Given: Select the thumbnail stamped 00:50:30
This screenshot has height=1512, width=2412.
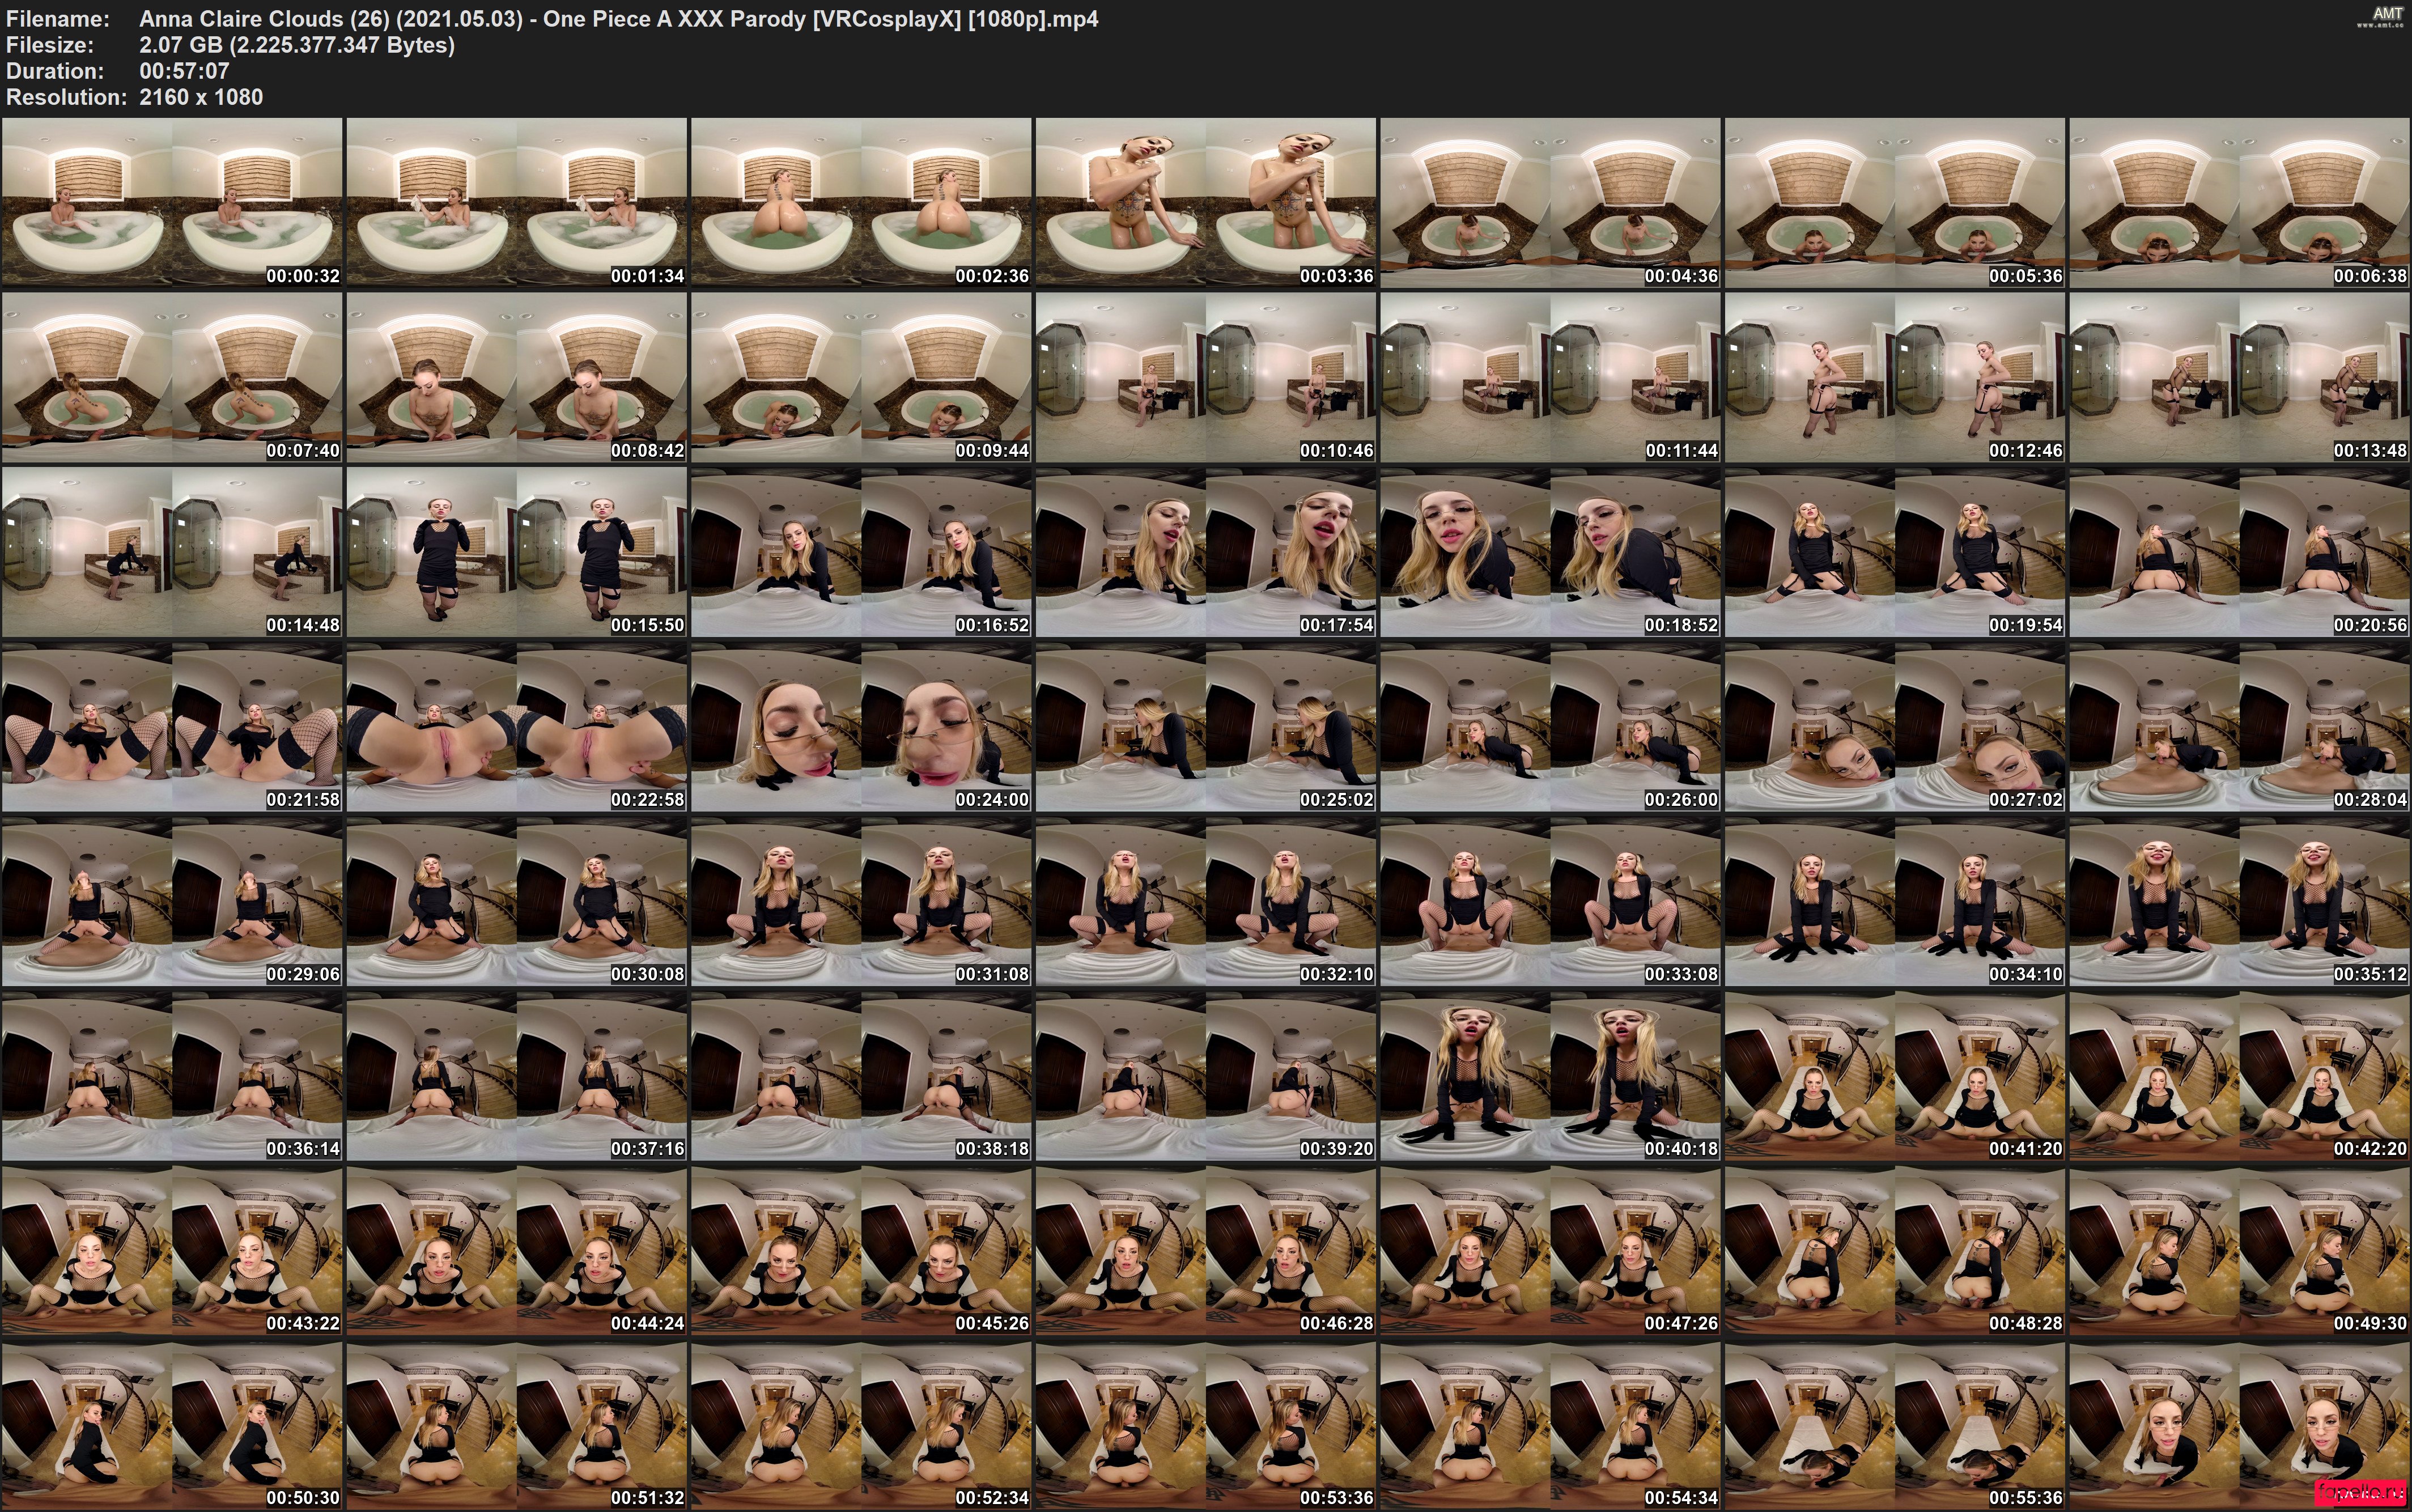Looking at the screenshot, I should click(172, 1425).
